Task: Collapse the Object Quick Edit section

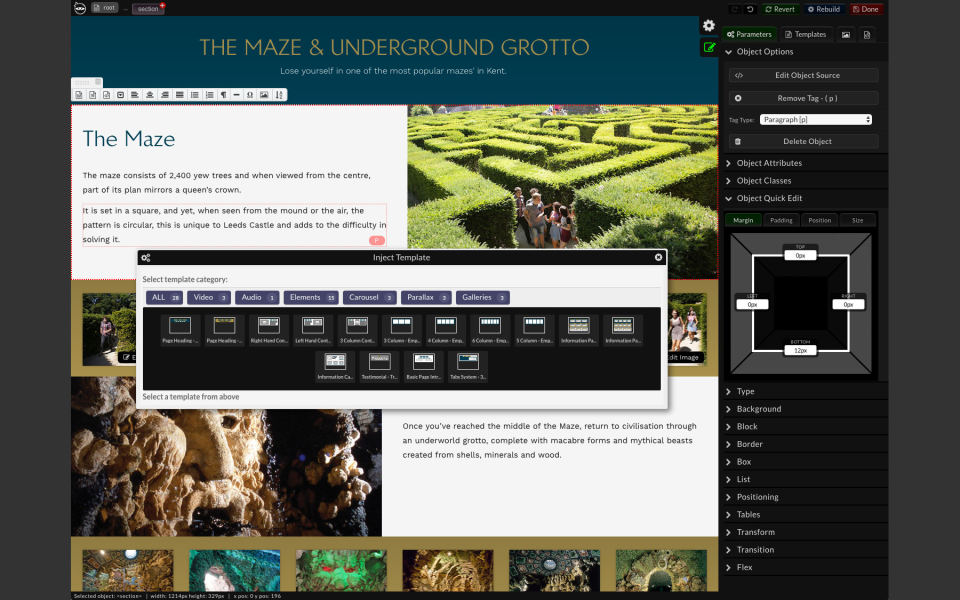Action: coord(804,198)
